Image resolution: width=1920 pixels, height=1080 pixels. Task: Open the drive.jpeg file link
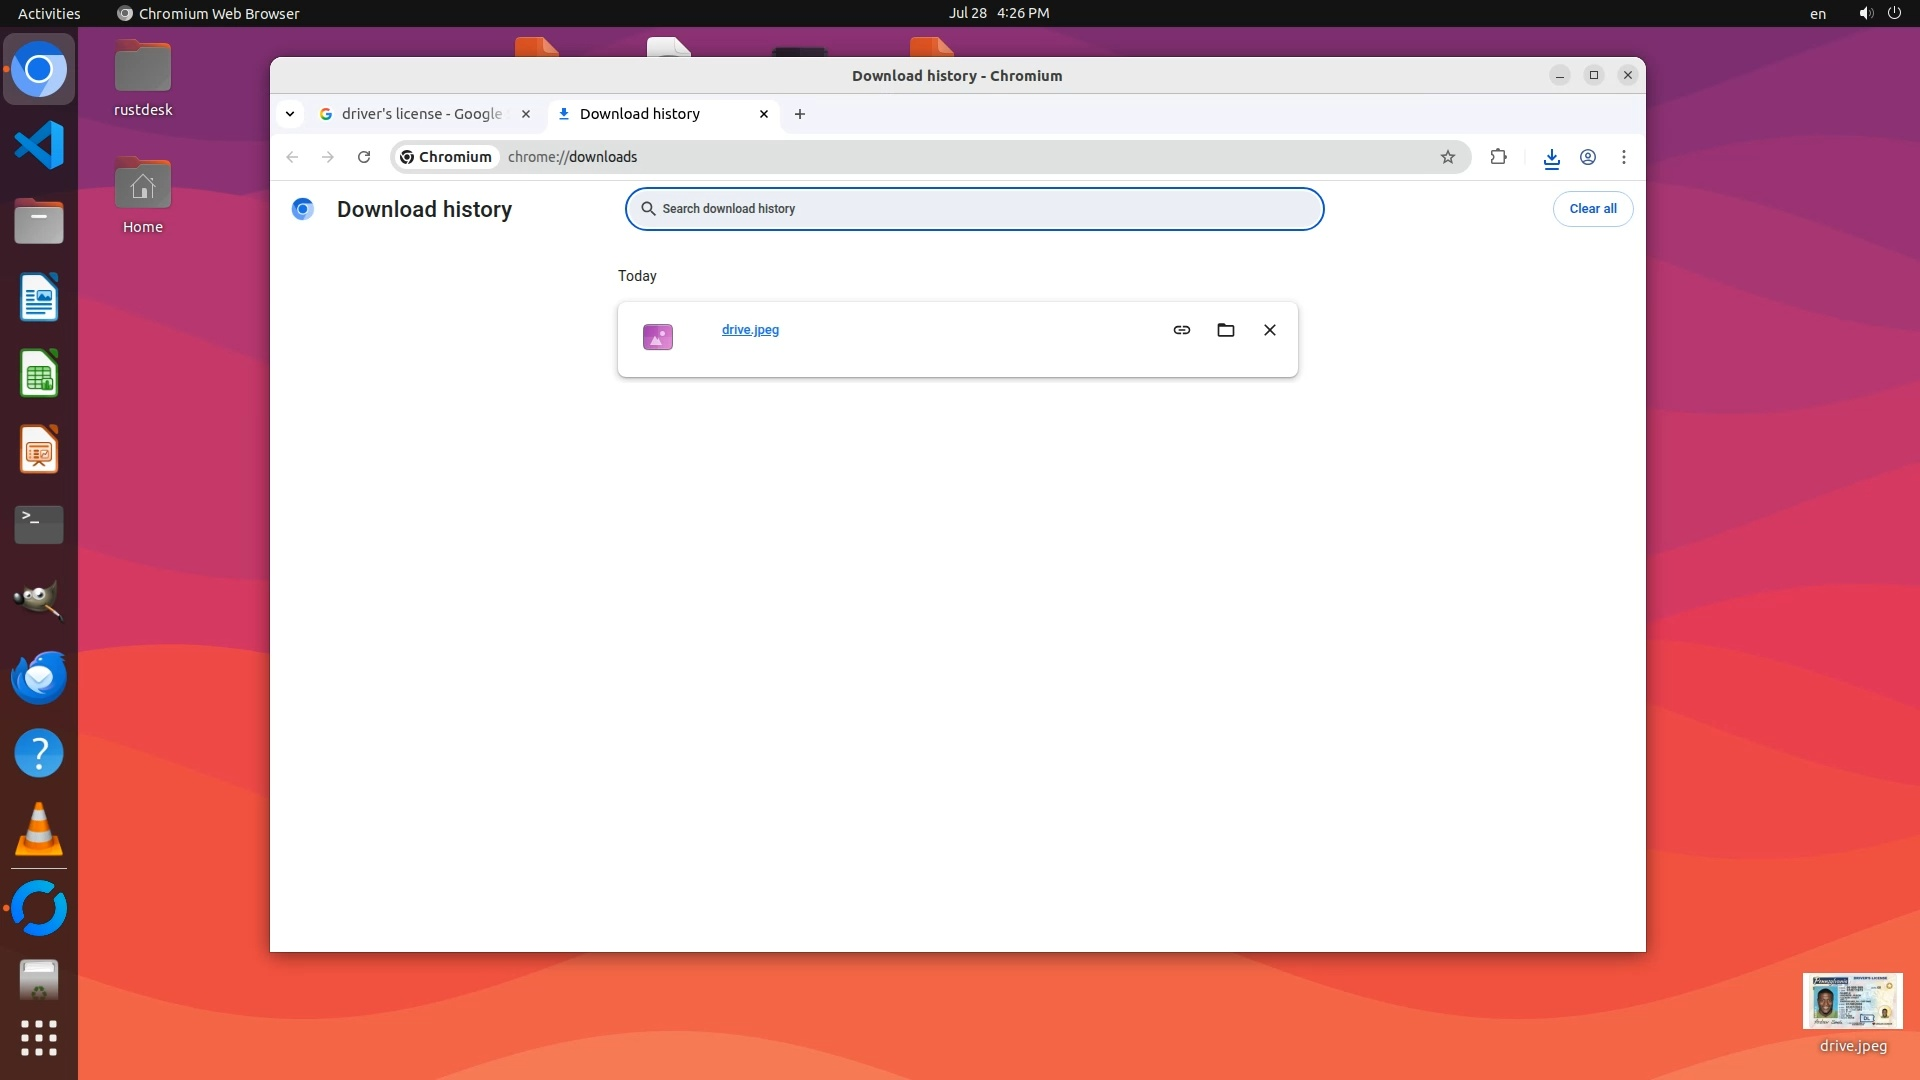coord(750,330)
